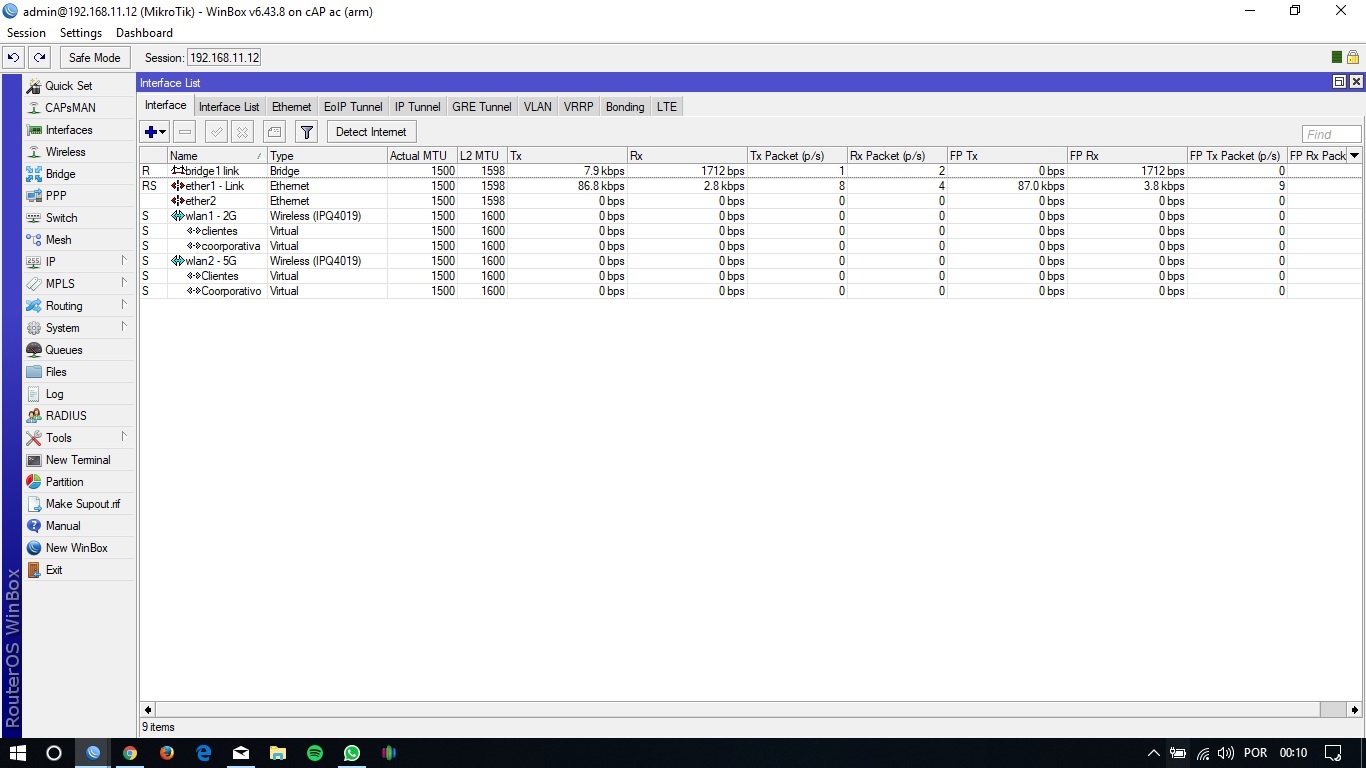Select the coorporativa virtual interface row

coord(750,246)
